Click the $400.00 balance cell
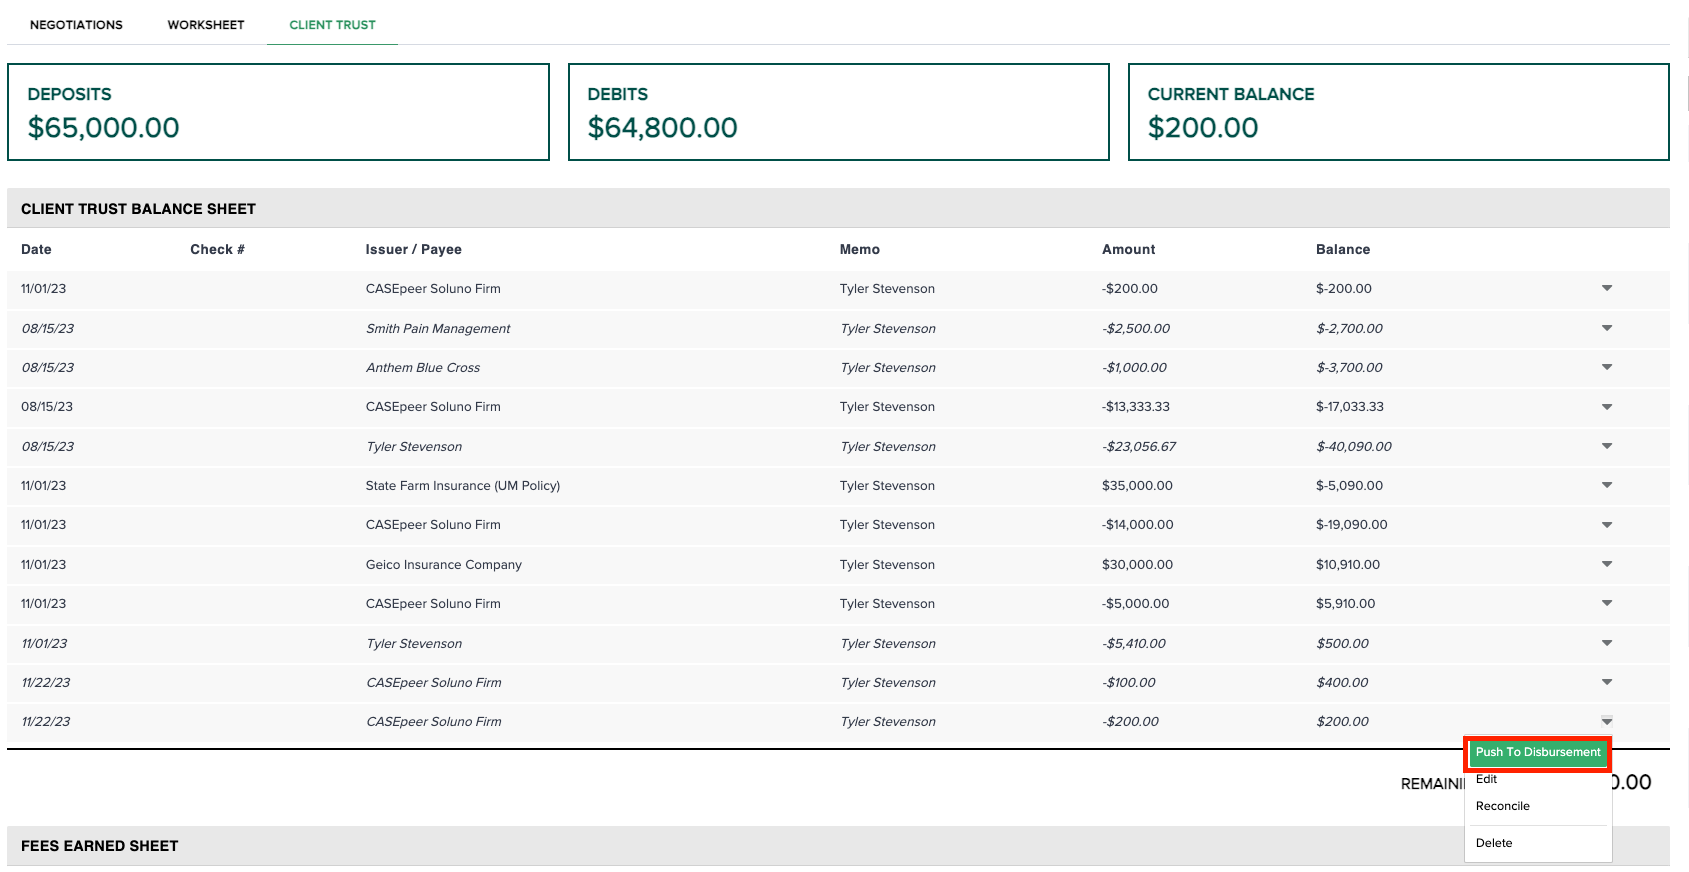Viewport: 1689px width, 872px height. pos(1343,682)
